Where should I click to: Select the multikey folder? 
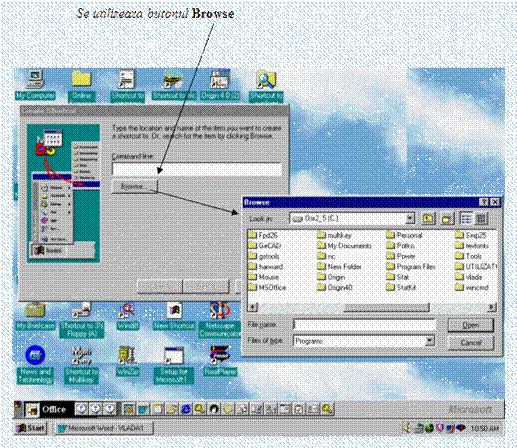coord(334,235)
